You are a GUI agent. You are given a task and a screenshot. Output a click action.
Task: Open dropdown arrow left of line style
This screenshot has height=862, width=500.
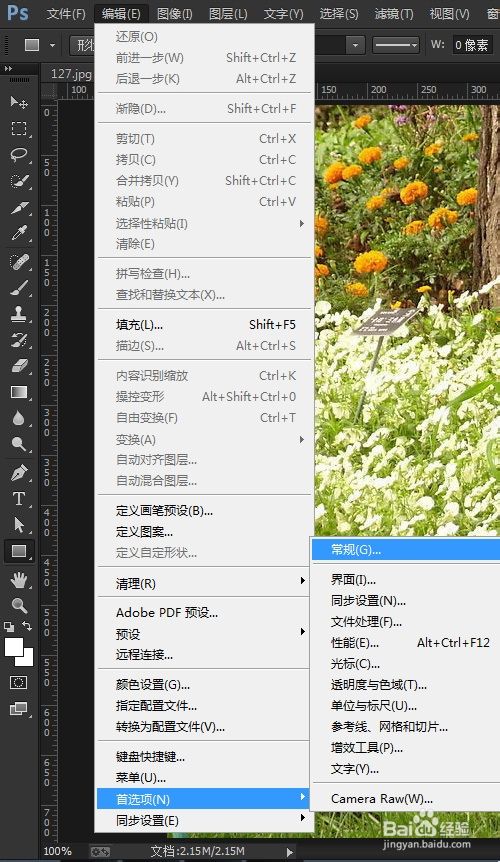point(355,45)
